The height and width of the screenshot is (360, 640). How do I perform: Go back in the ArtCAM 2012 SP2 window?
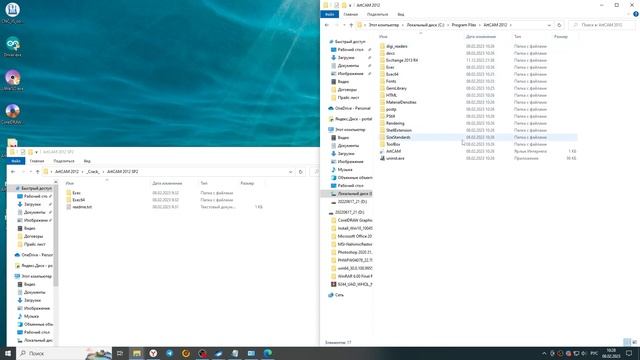[x=13, y=172]
